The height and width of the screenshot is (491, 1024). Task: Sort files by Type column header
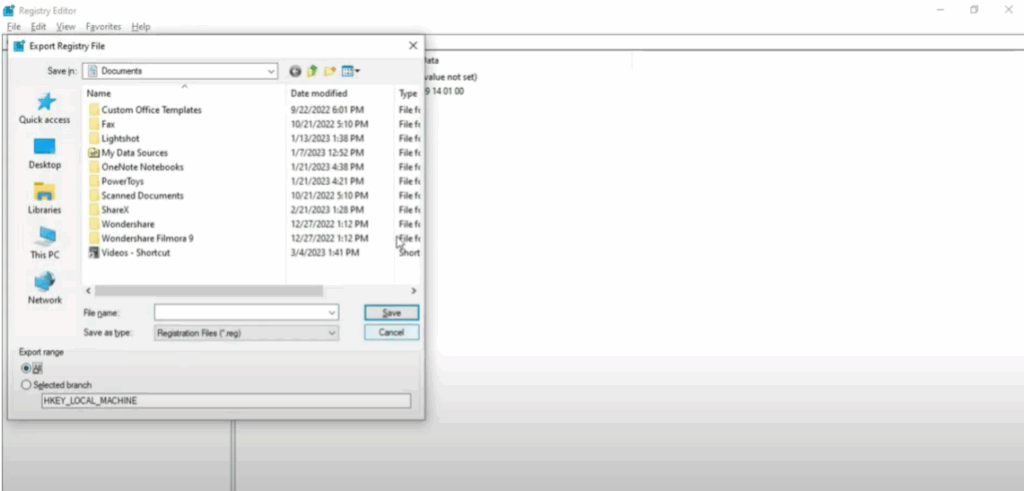pos(408,93)
